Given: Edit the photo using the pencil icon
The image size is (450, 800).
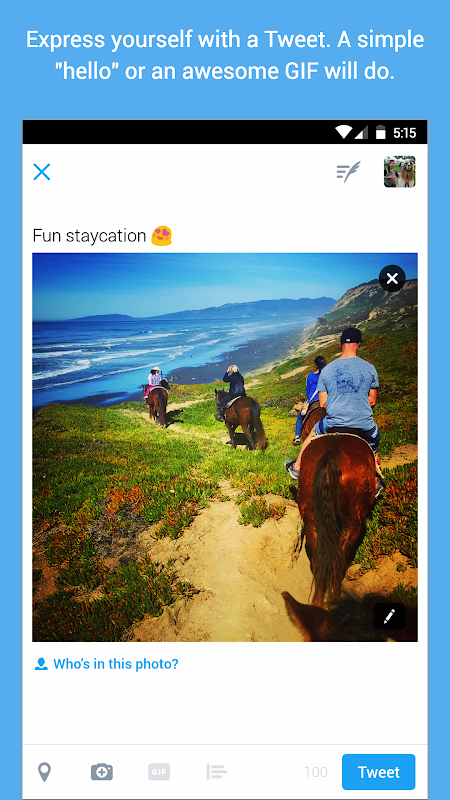Looking at the screenshot, I should pyautogui.click(x=389, y=616).
